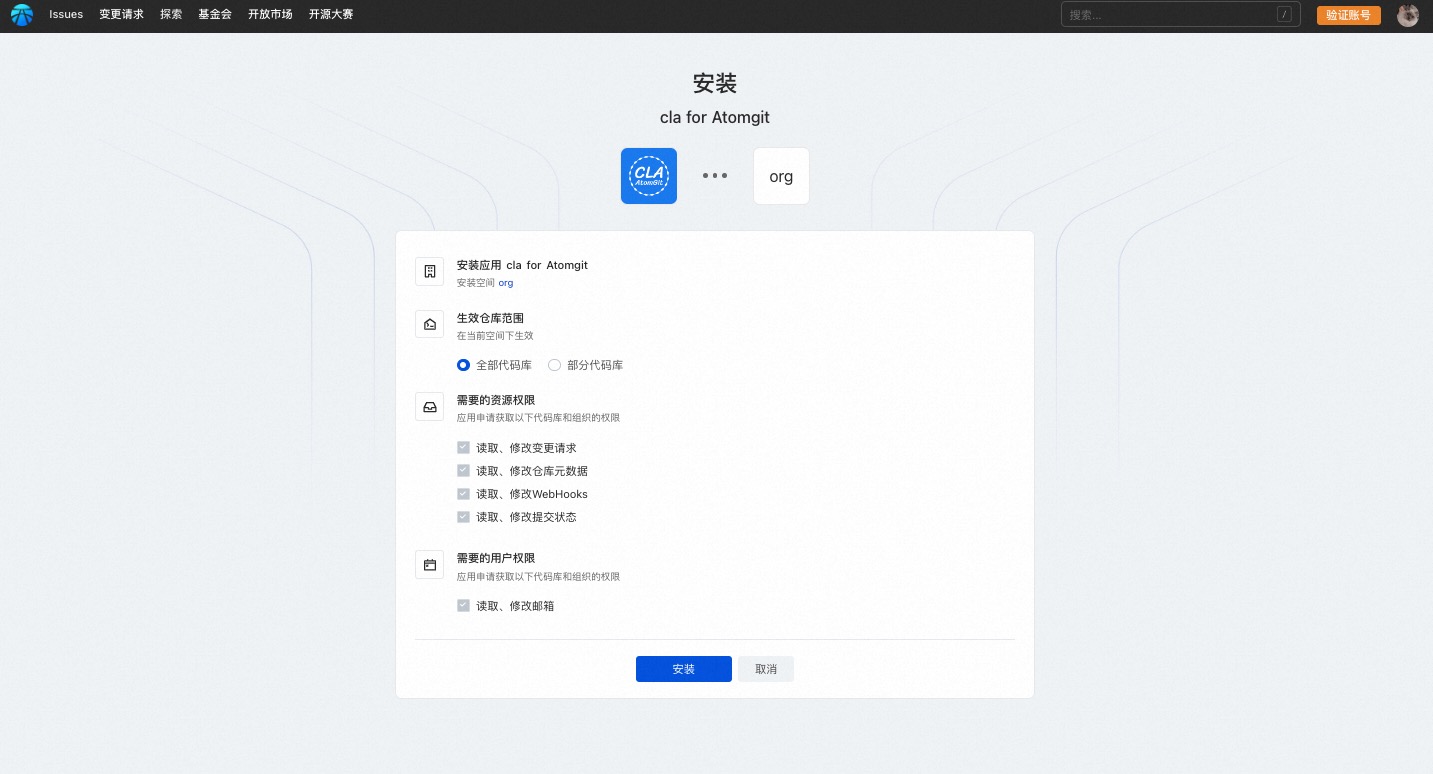Open the org install space link
This screenshot has width=1433, height=774.
tap(506, 283)
